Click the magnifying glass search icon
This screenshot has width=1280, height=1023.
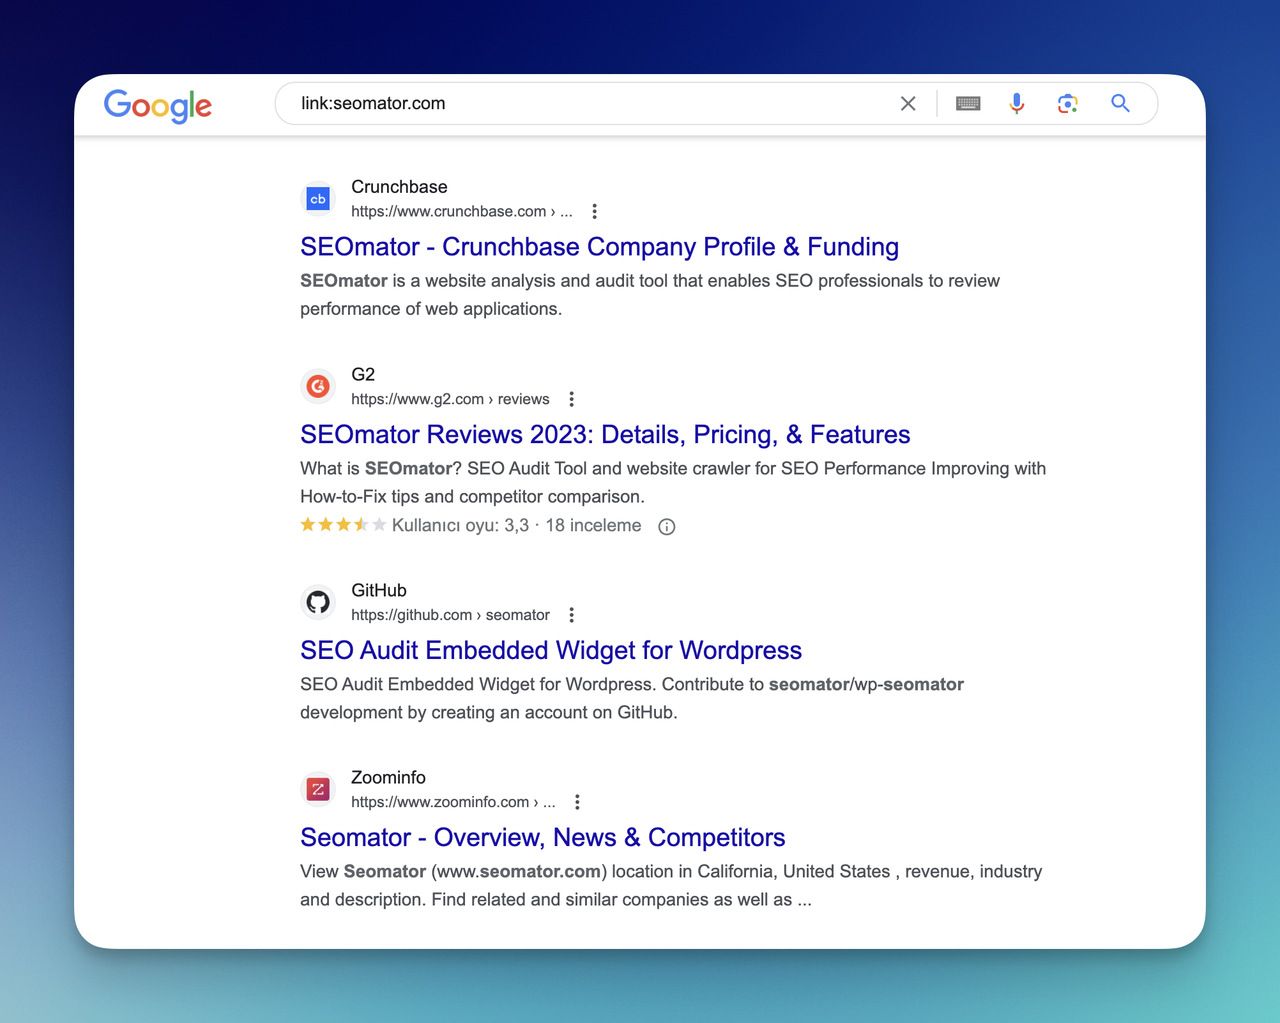tap(1120, 103)
